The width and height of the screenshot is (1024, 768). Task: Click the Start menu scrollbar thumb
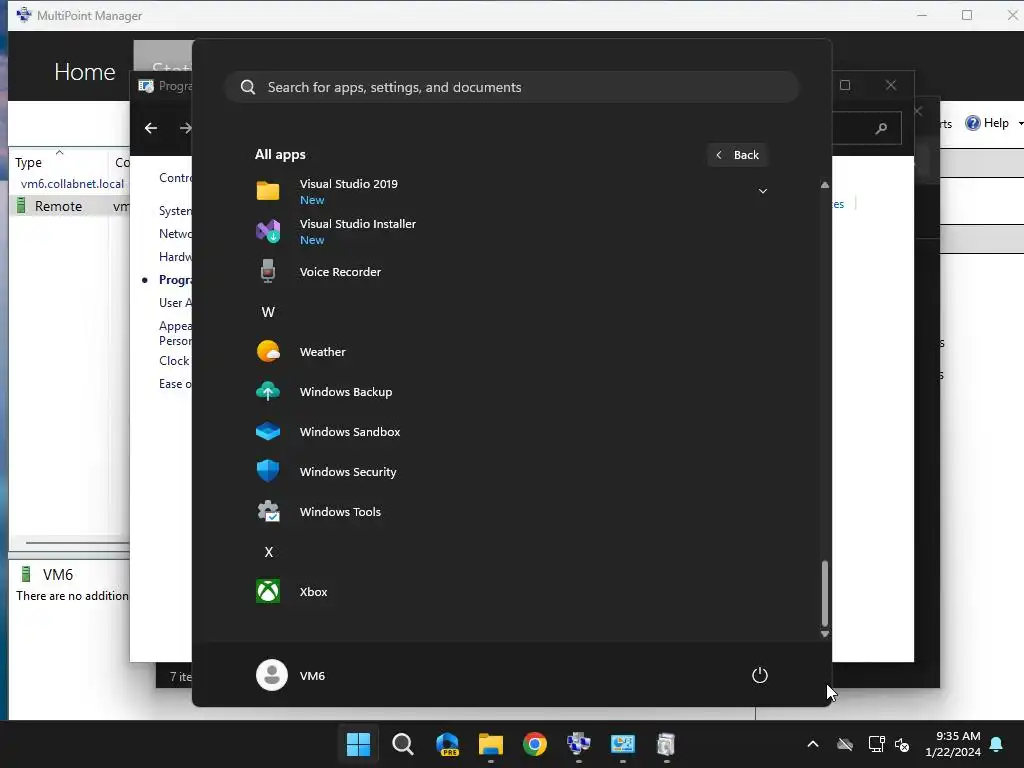coord(824,593)
